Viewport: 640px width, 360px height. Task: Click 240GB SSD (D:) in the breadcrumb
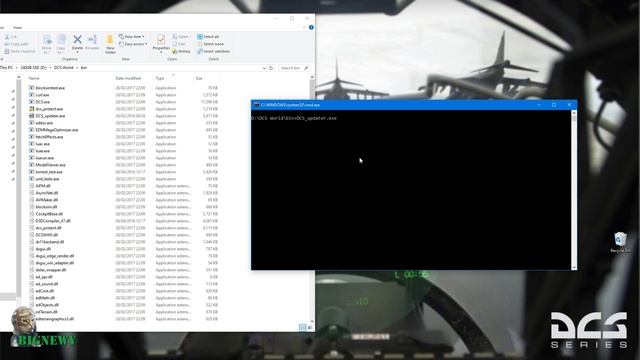coord(33,68)
